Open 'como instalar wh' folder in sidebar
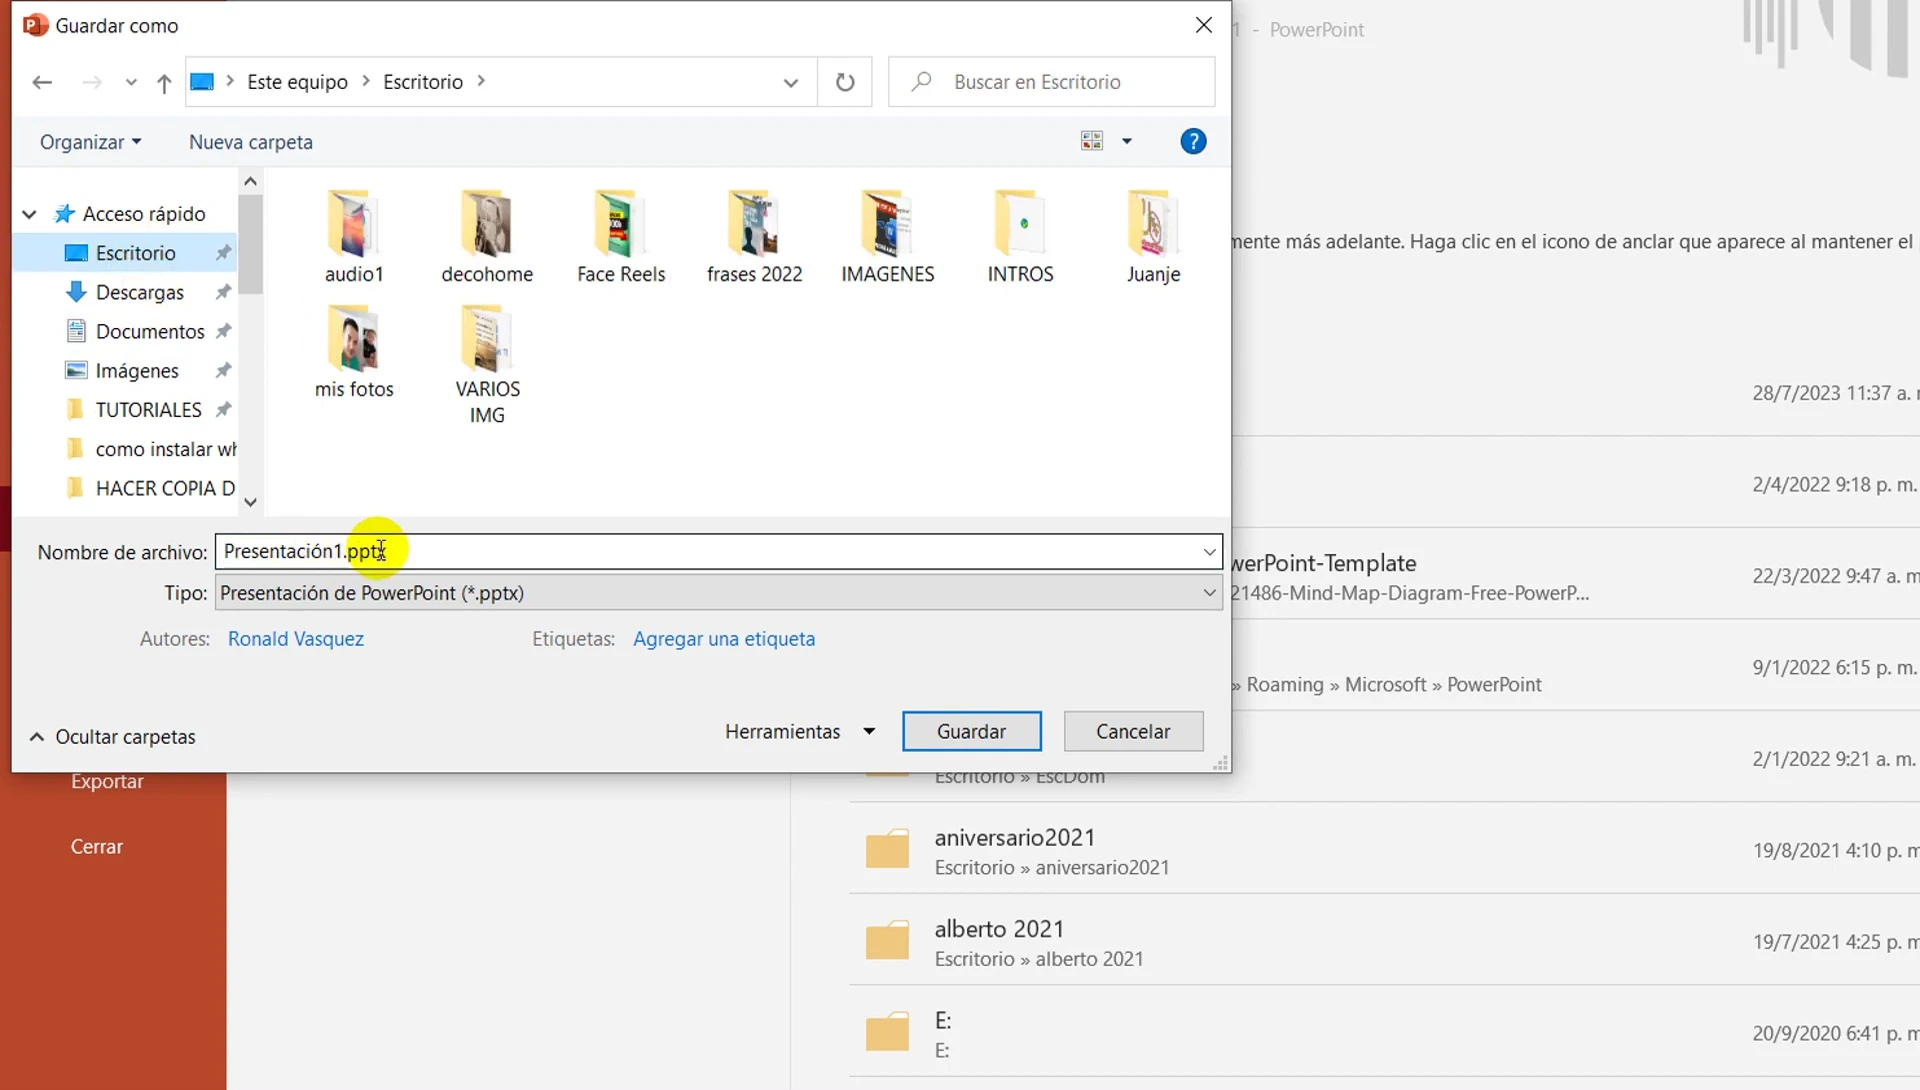Image resolution: width=1920 pixels, height=1090 pixels. pos(165,449)
